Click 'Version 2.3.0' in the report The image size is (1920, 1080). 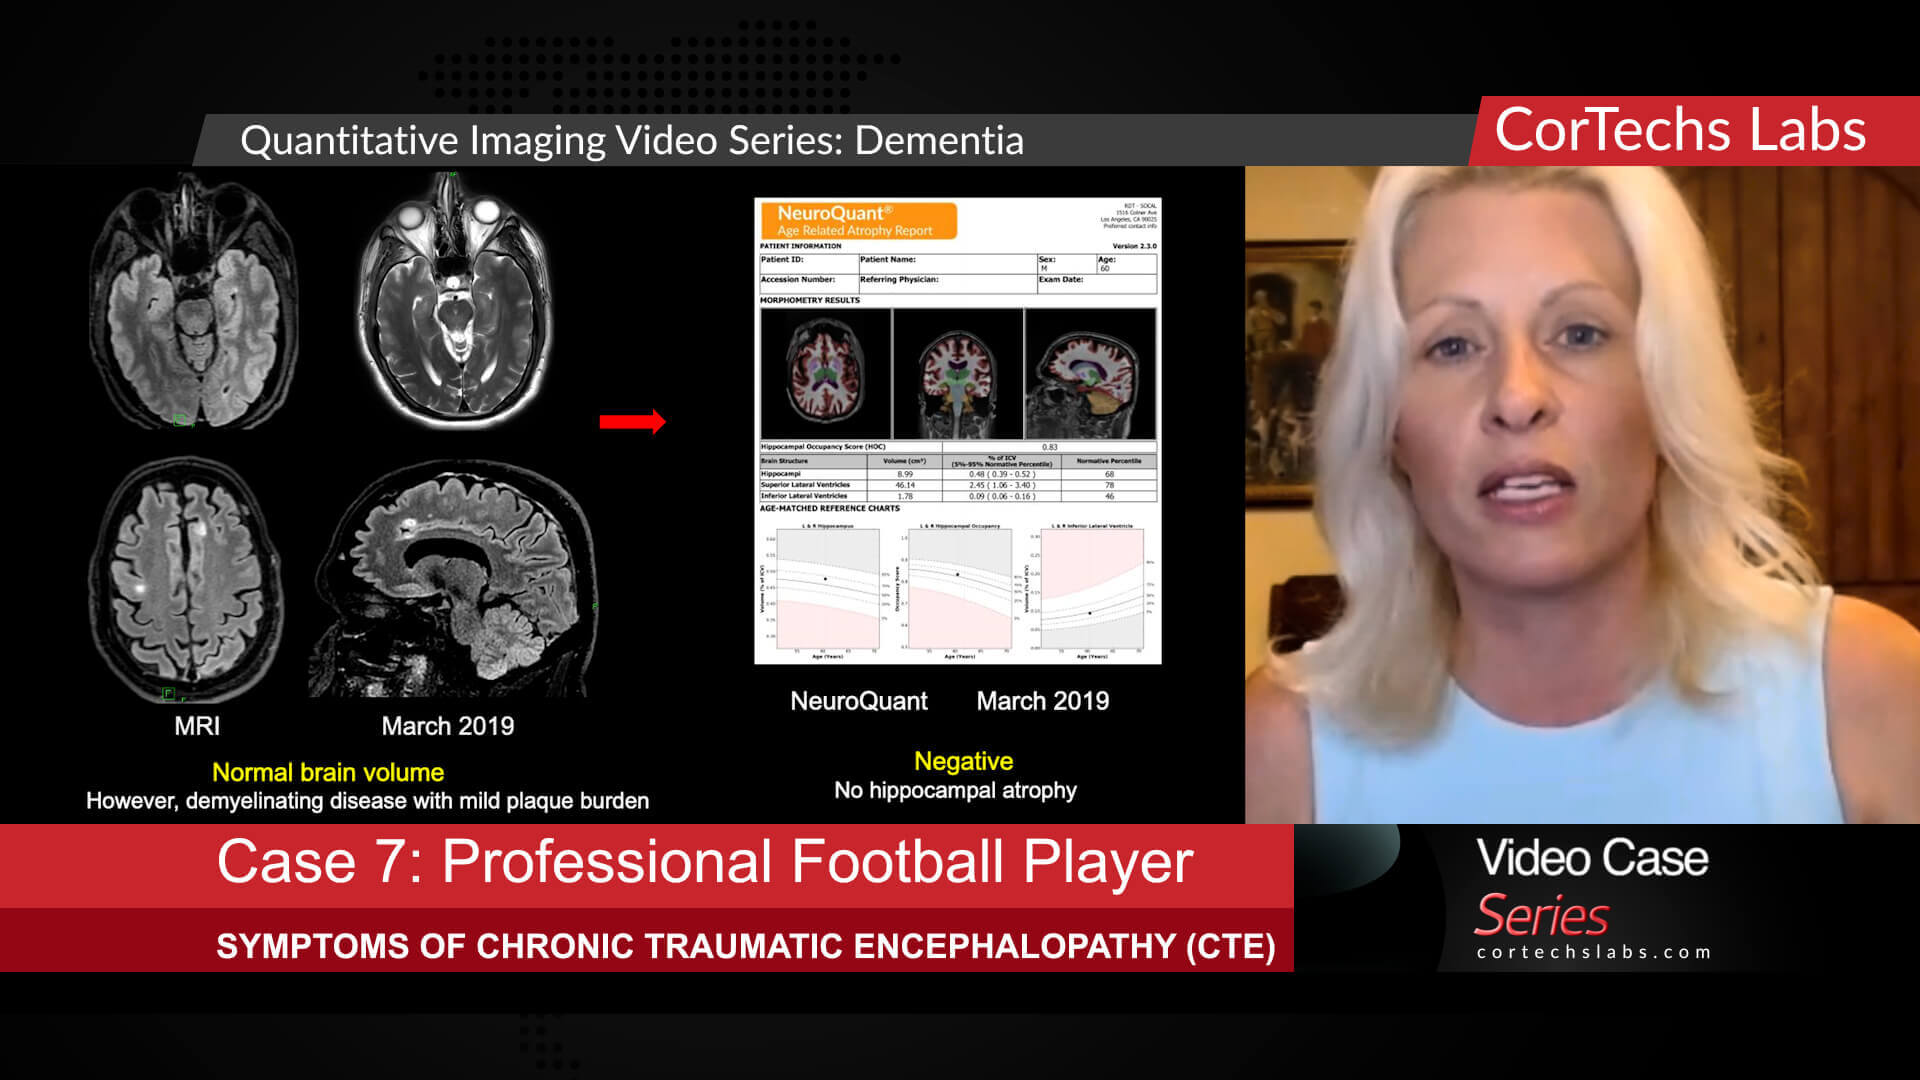[x=1134, y=246]
